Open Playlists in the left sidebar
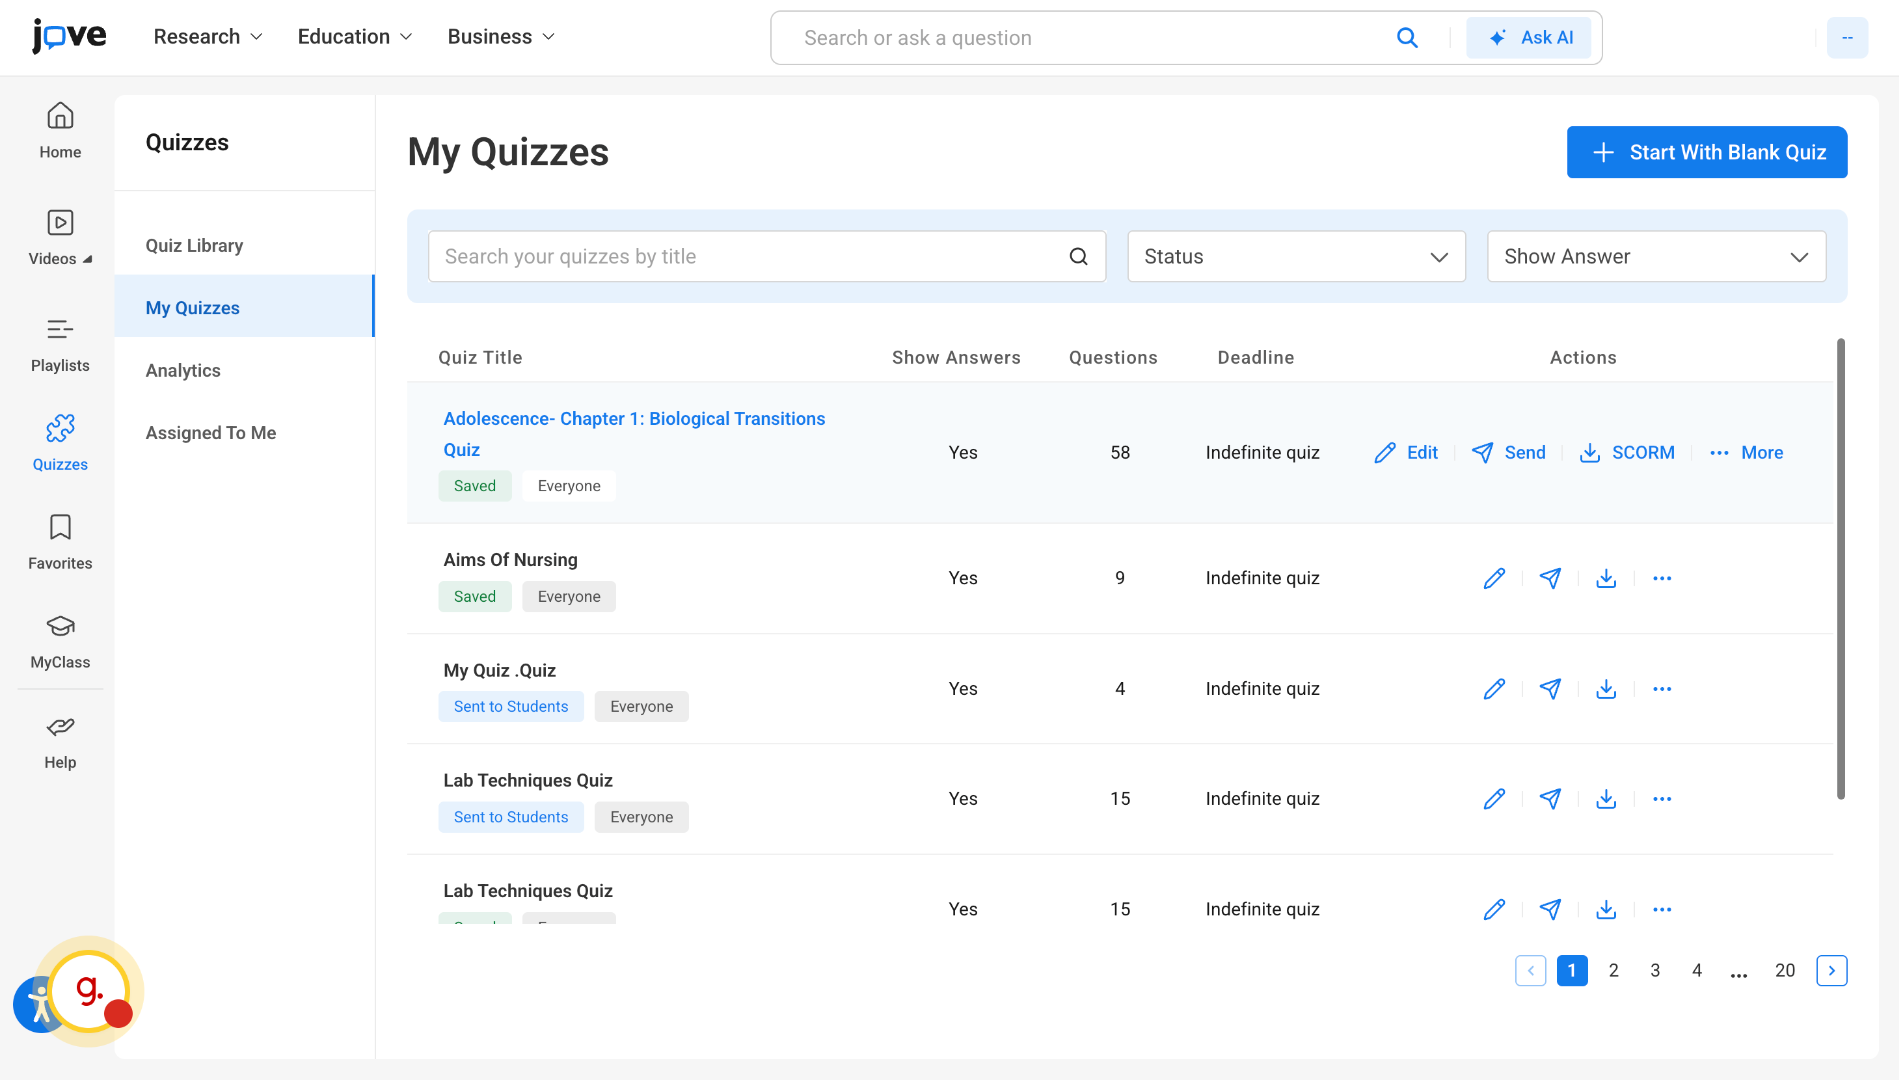The height and width of the screenshot is (1080, 1899). (x=60, y=345)
